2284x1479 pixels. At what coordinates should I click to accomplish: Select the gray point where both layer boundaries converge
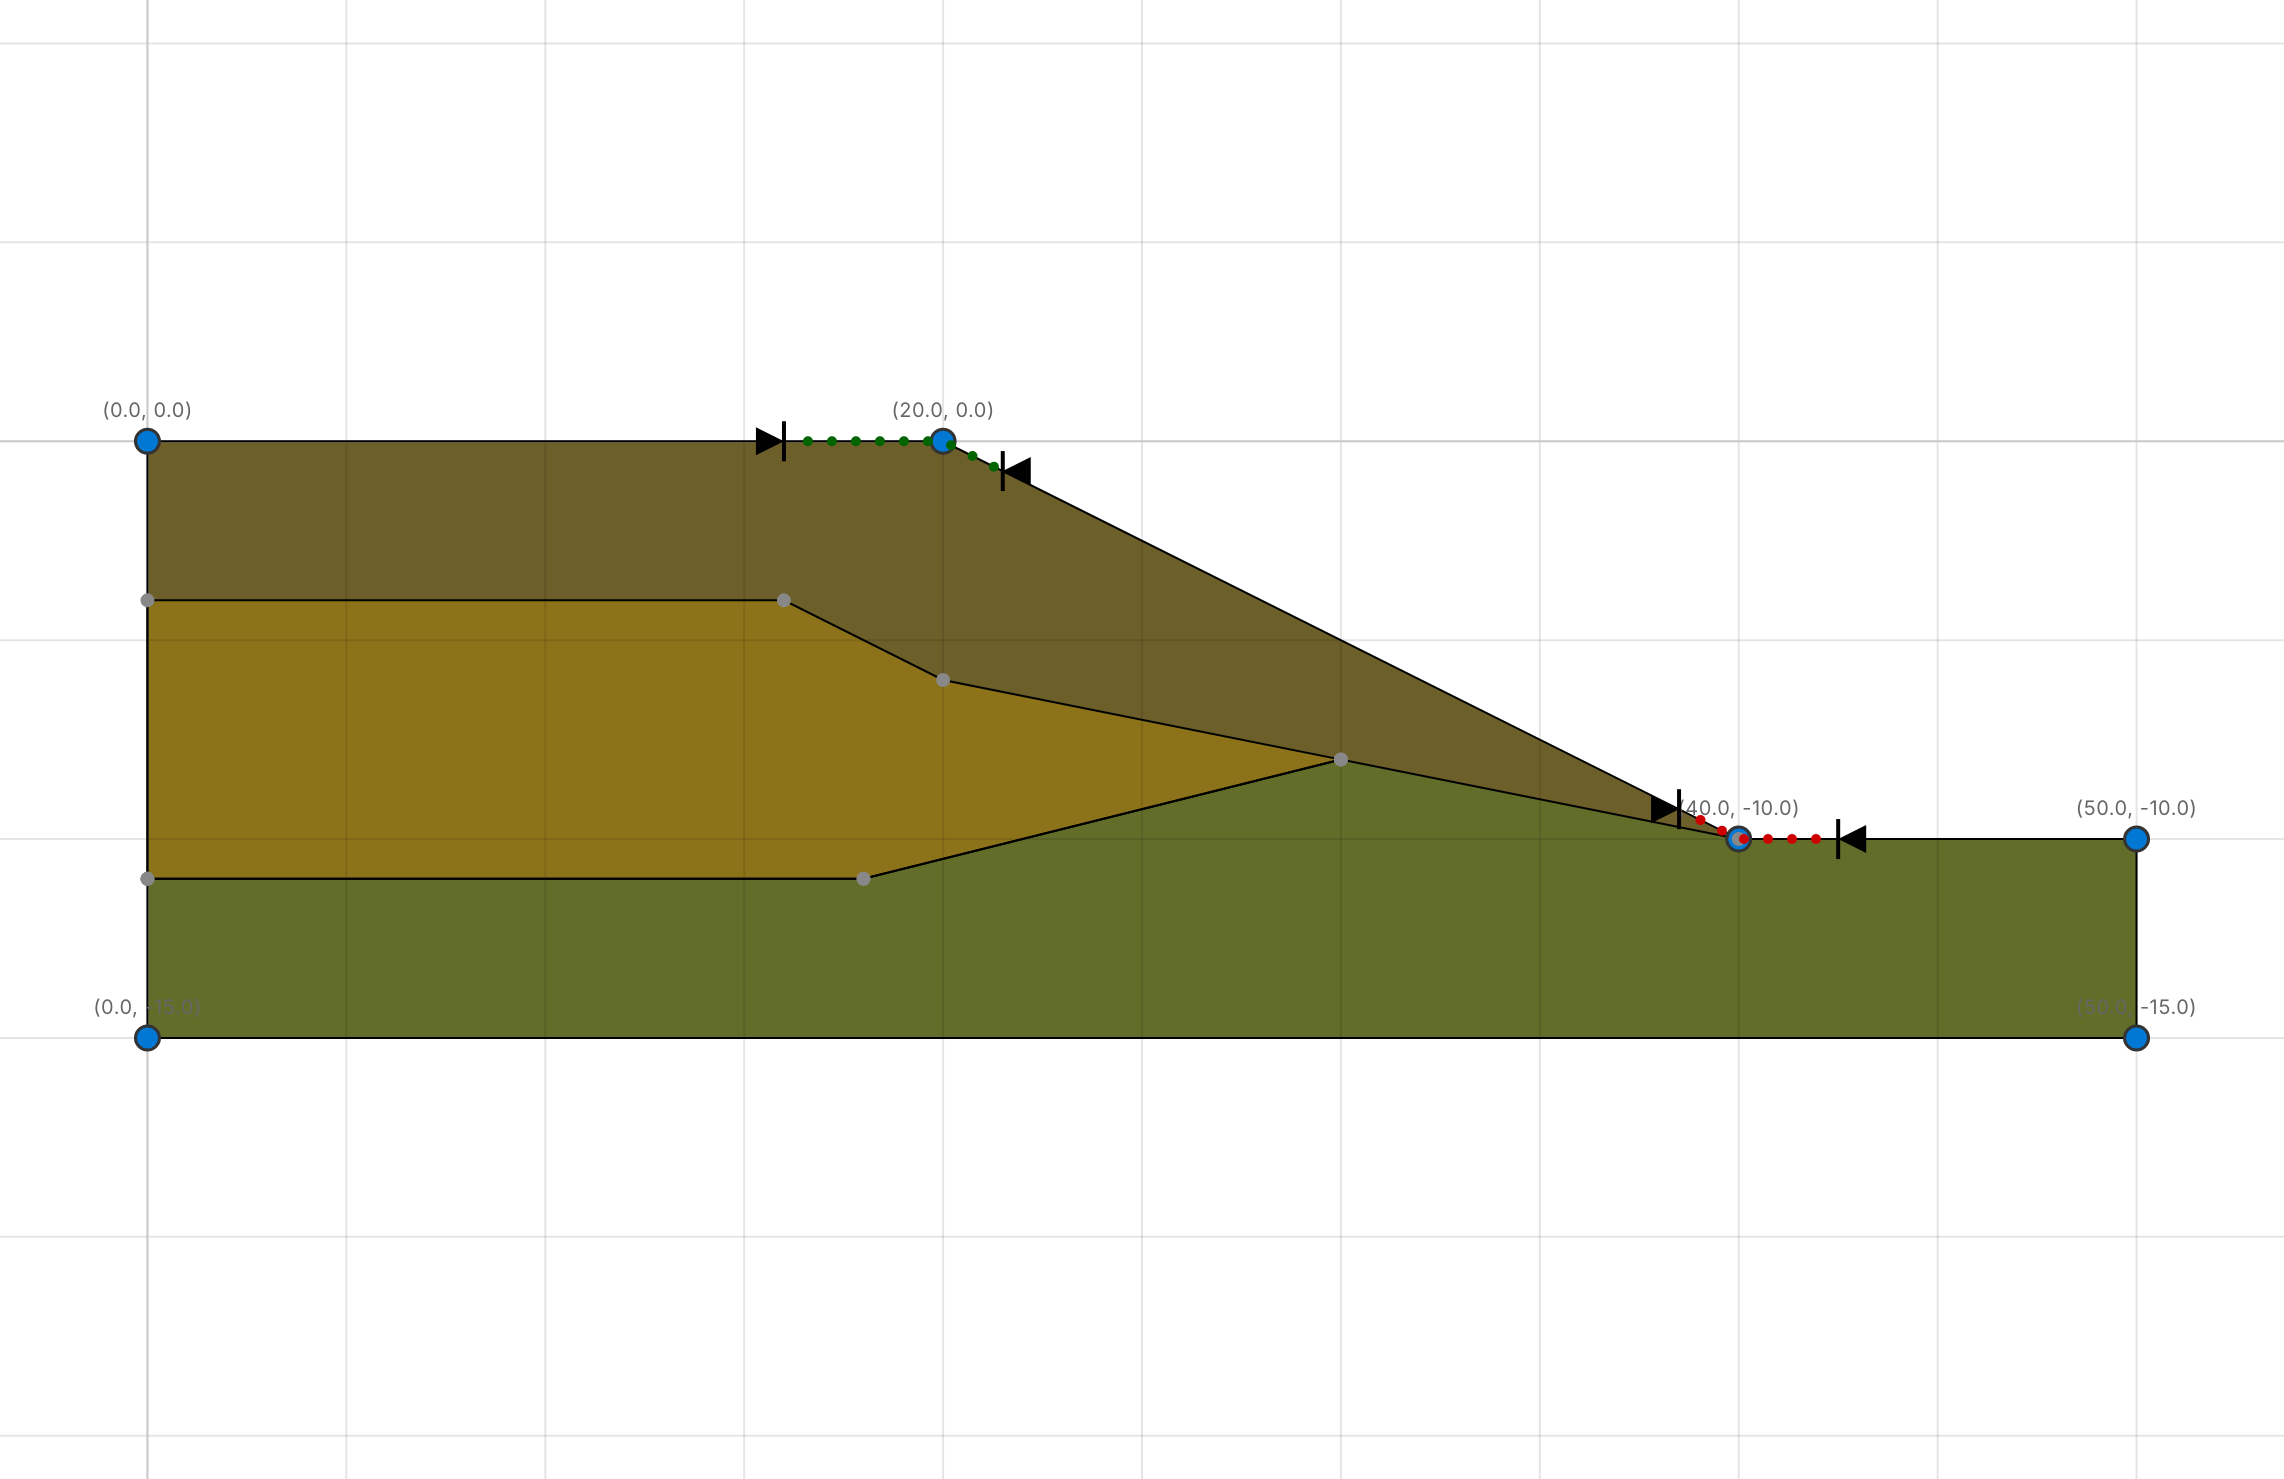click(x=1341, y=760)
